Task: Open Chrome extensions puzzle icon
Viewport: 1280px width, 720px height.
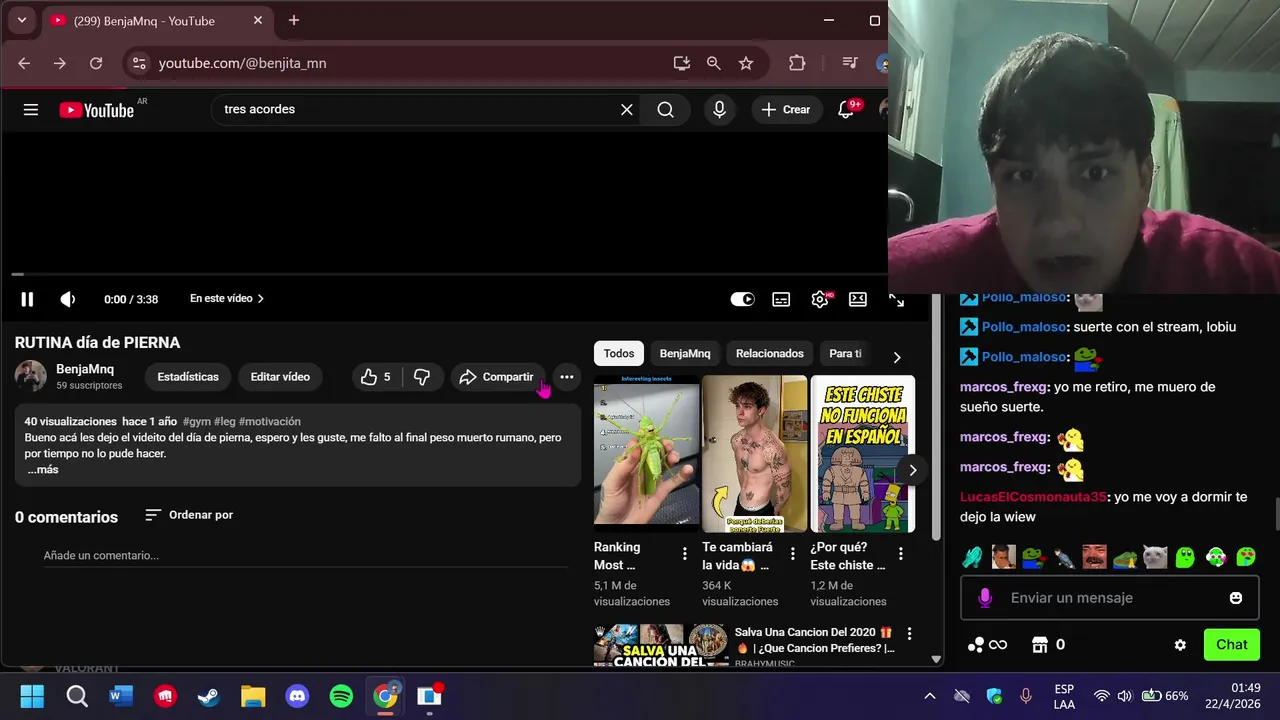Action: 797,63
